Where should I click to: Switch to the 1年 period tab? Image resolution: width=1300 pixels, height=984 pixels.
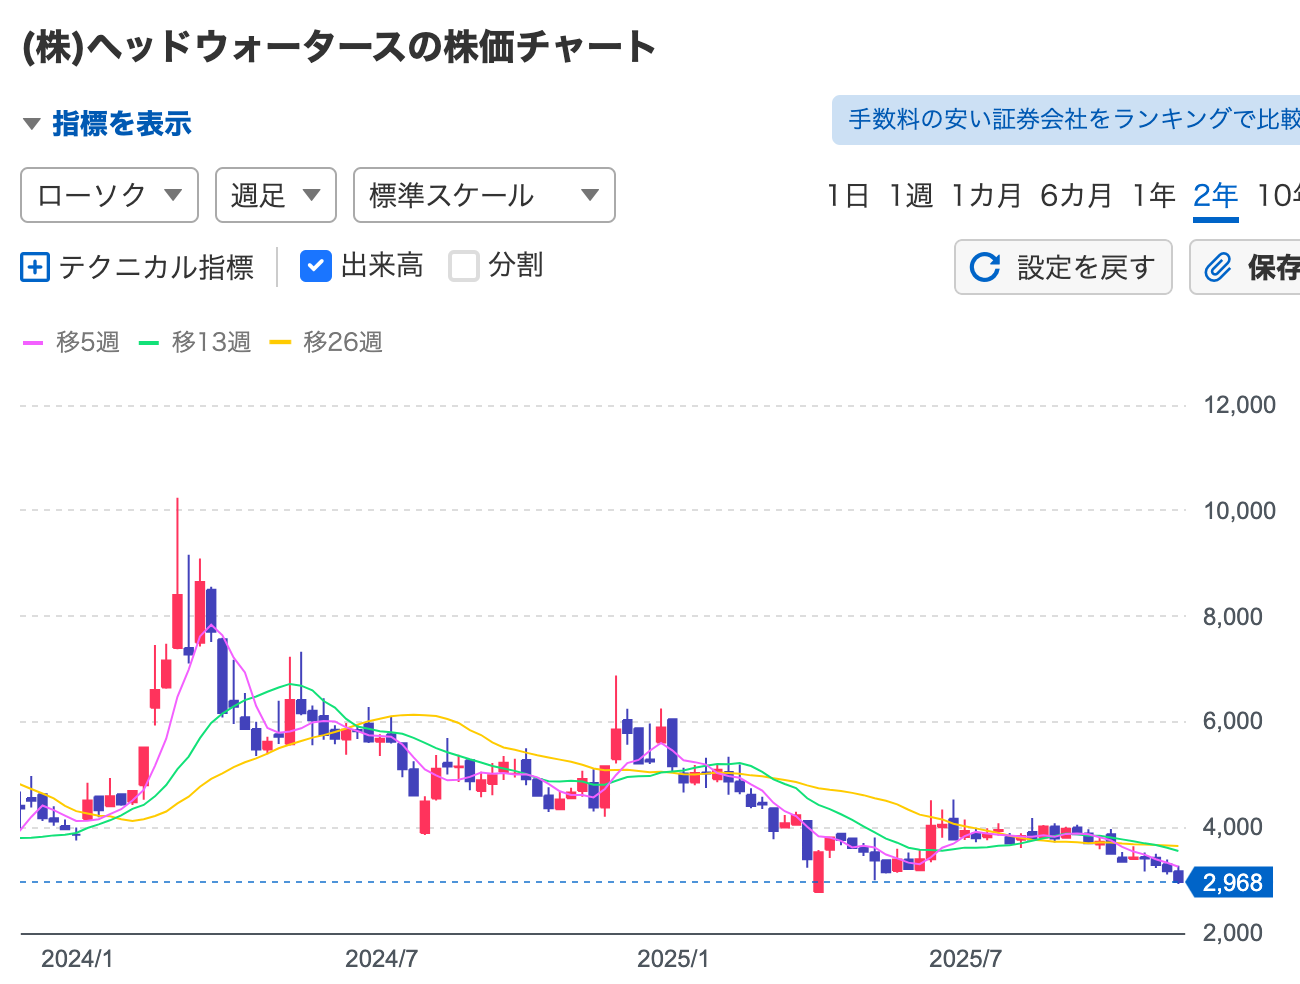point(1153,195)
